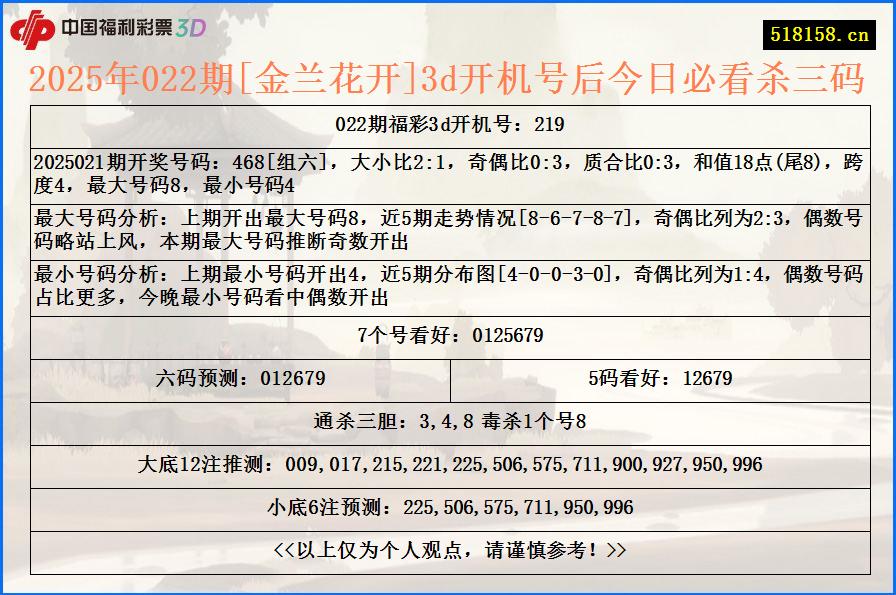Click the green decorative header banner

448,28
